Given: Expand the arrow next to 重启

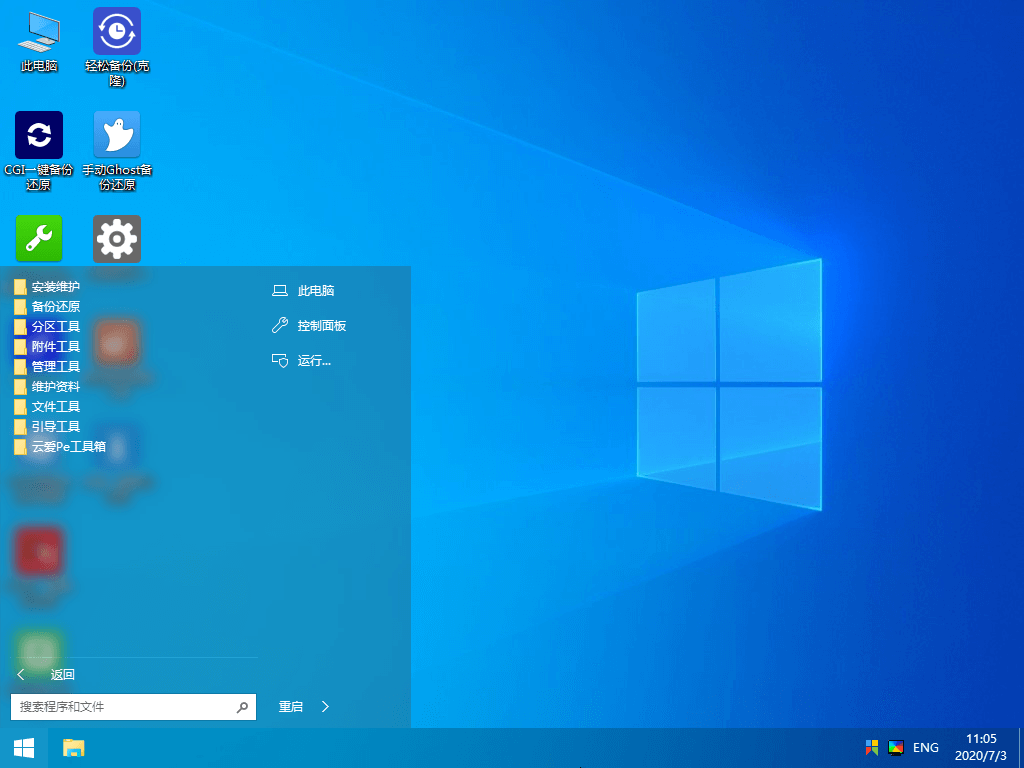Looking at the screenshot, I should [325, 707].
